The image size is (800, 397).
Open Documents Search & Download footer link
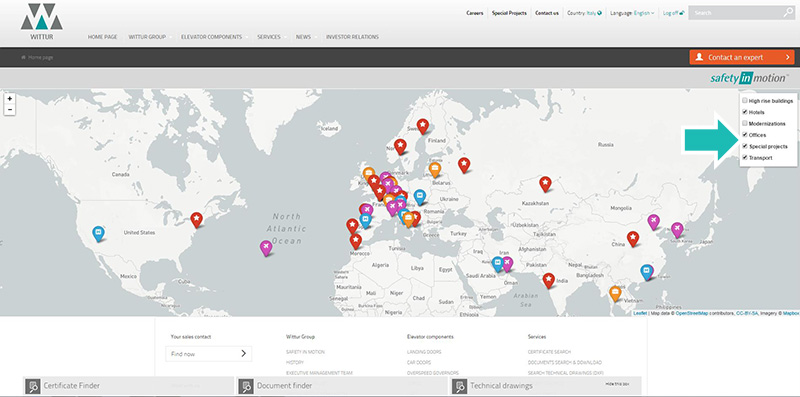pos(565,362)
